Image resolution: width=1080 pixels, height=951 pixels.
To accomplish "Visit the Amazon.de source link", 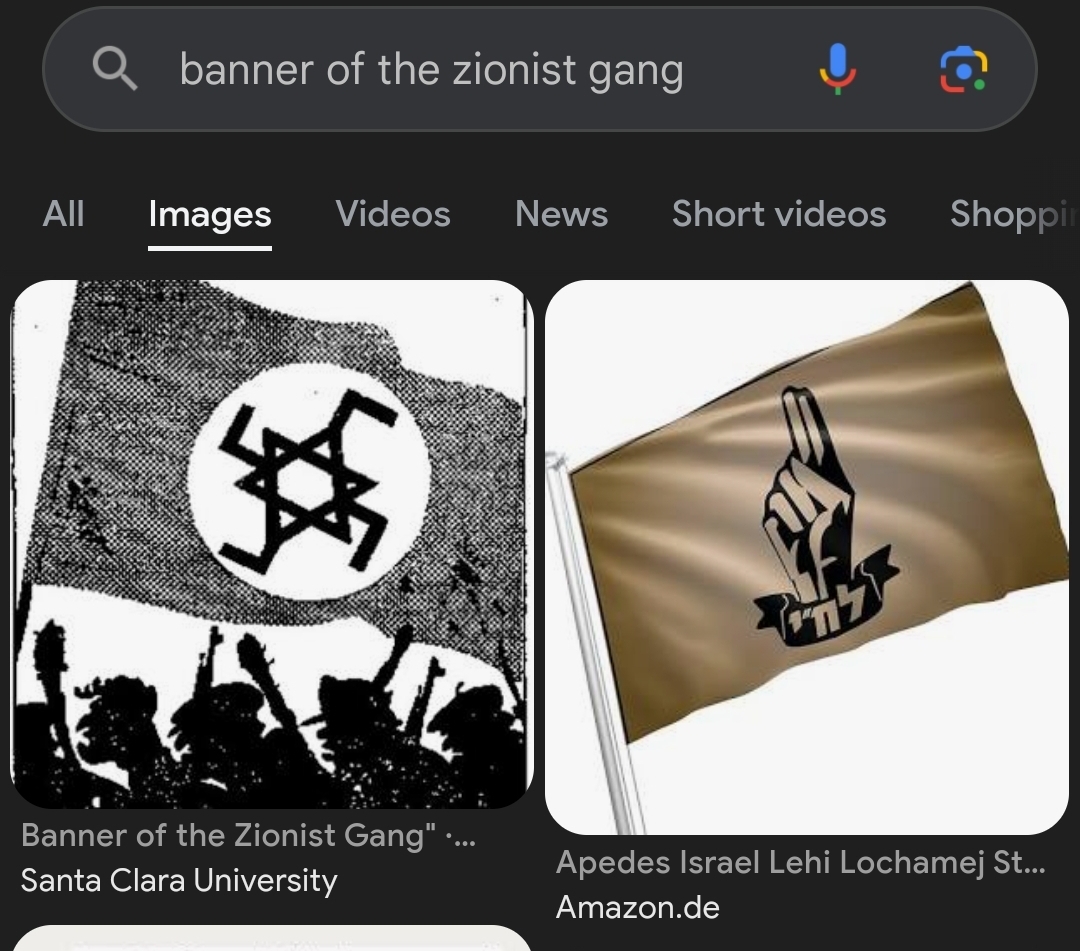I will pyautogui.click(x=638, y=907).
